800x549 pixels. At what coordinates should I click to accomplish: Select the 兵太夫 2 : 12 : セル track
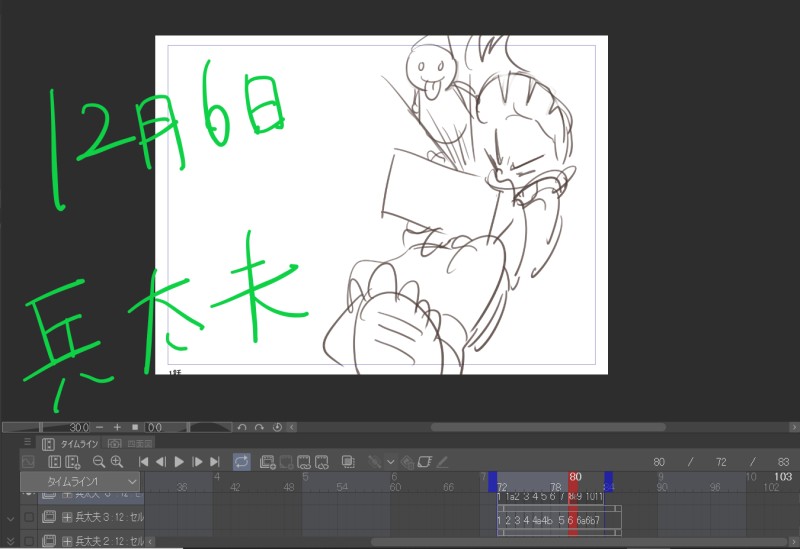click(x=91, y=540)
